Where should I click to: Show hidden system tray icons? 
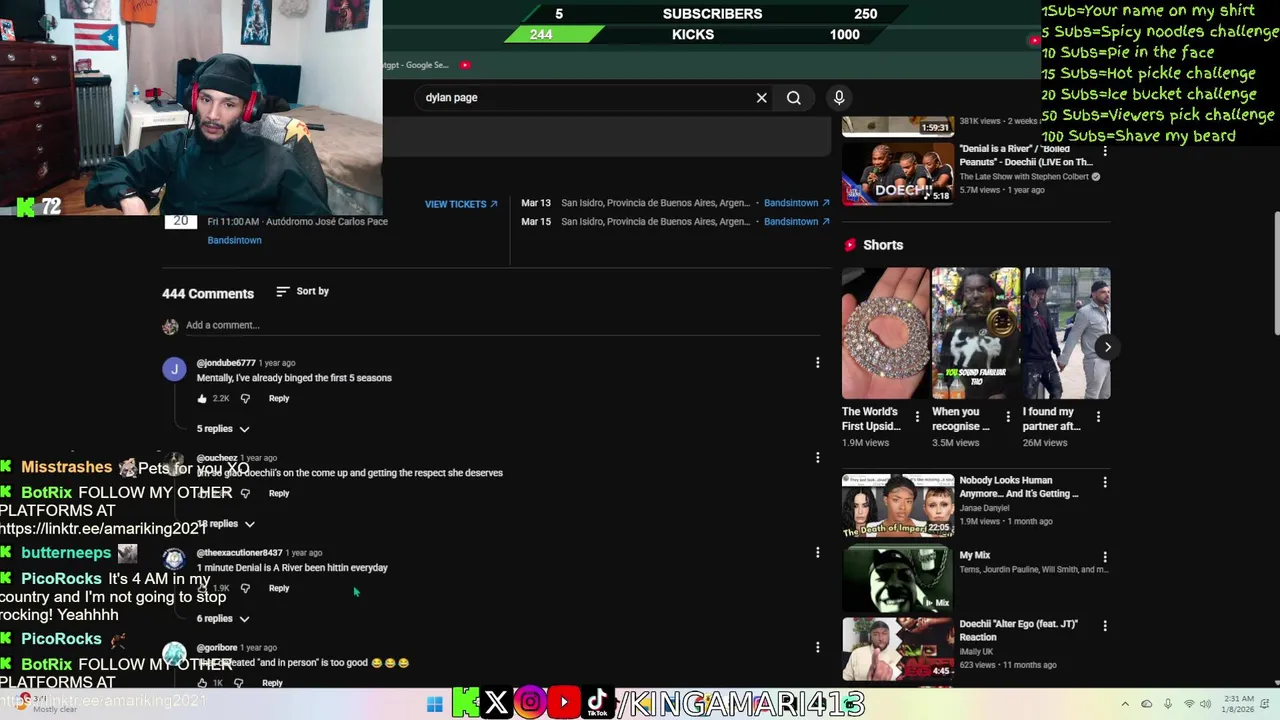[1124, 704]
